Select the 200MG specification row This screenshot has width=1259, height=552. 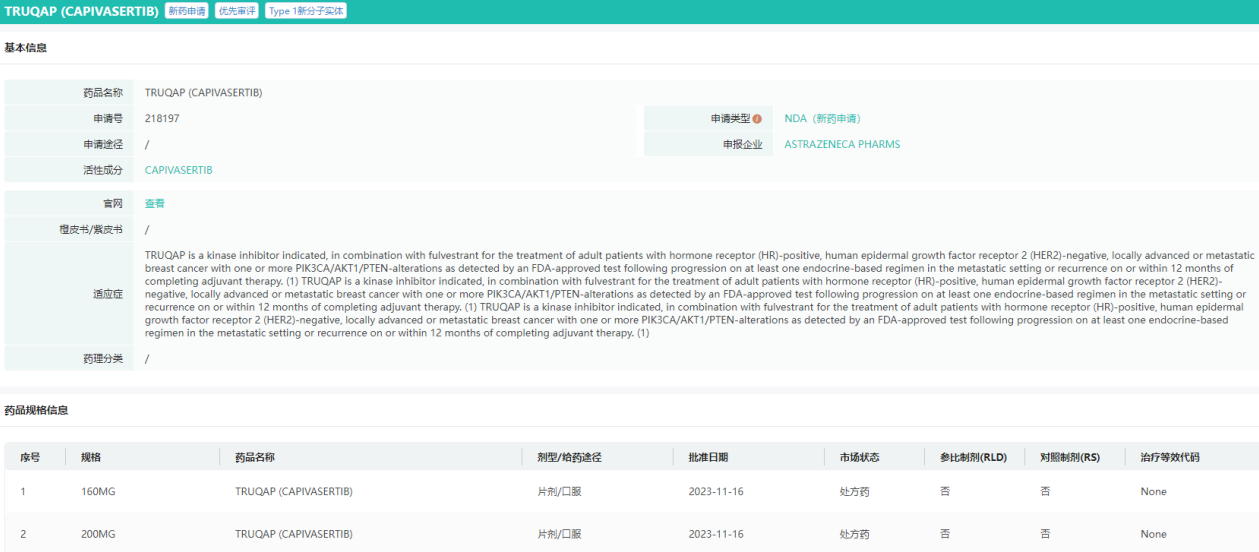(x=98, y=534)
